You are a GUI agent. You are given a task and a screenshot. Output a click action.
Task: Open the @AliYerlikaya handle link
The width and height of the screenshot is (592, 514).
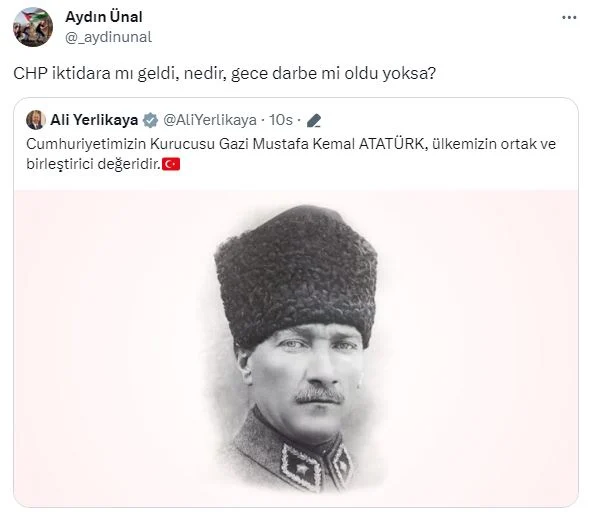[210, 120]
